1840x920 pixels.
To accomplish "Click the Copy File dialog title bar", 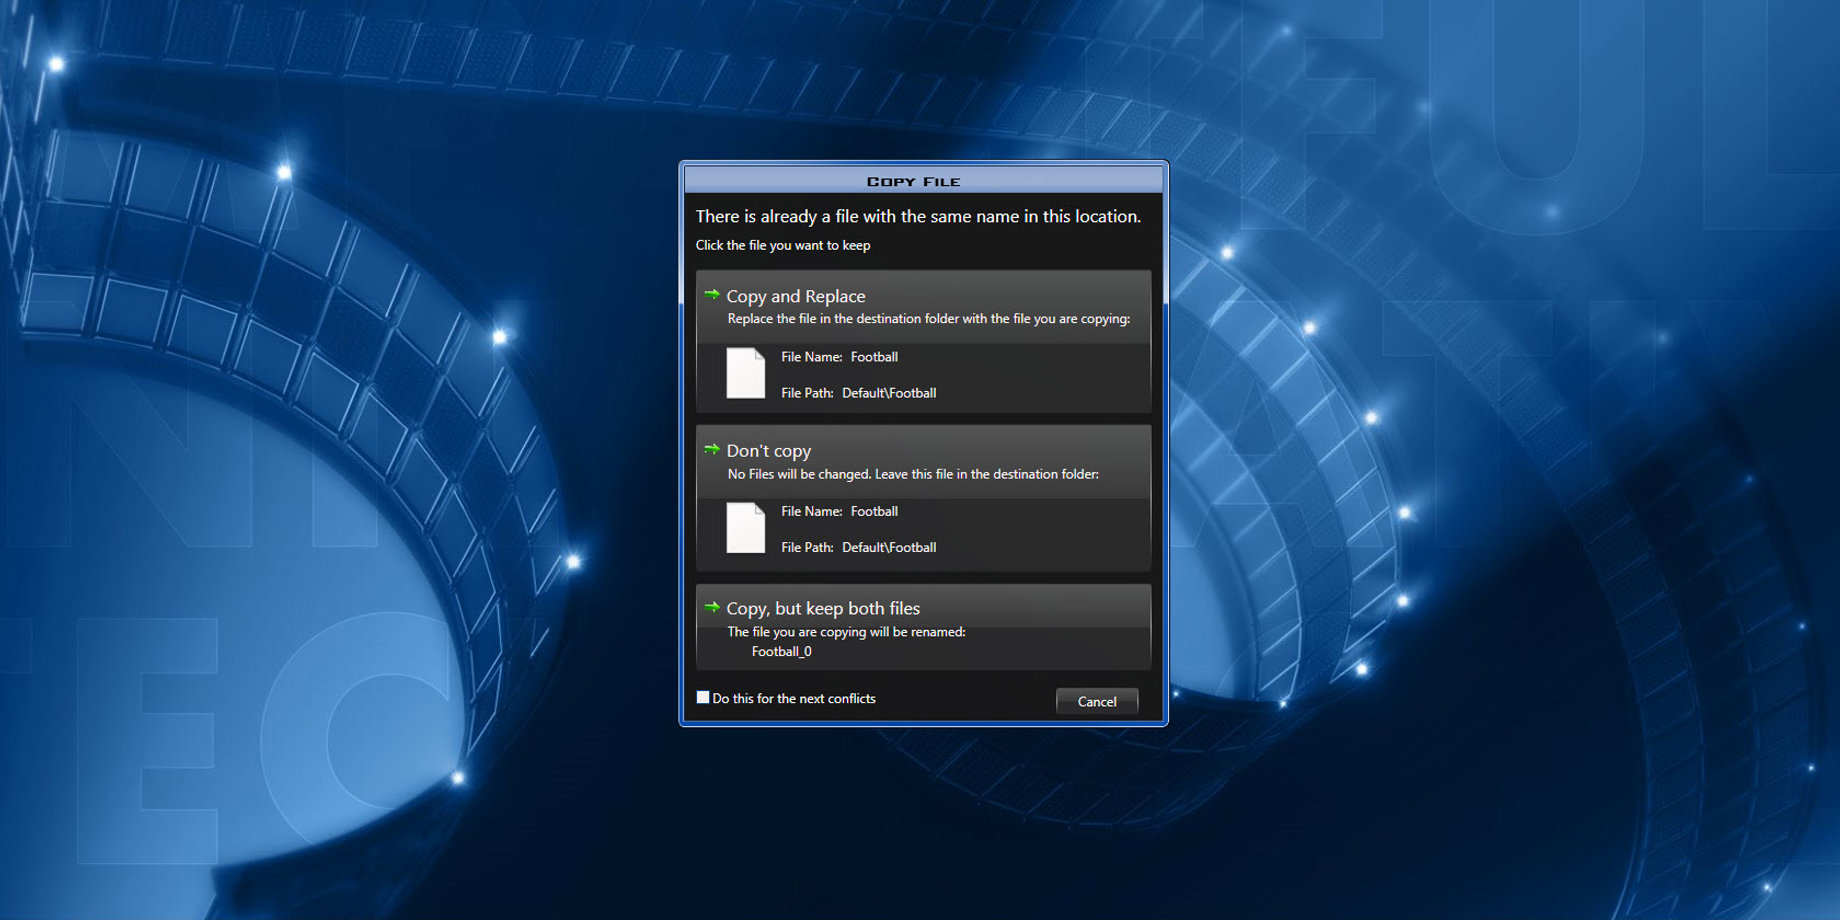I will click(x=913, y=181).
